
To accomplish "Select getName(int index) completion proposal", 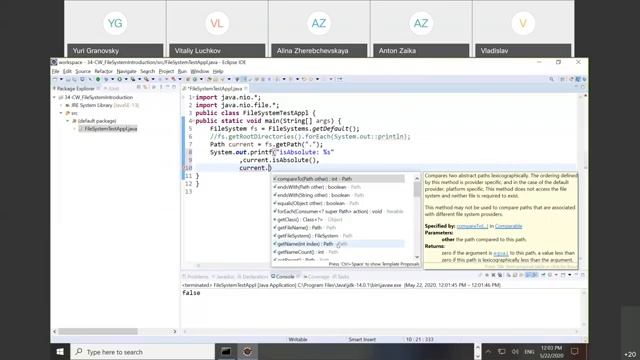I will tap(338, 244).
